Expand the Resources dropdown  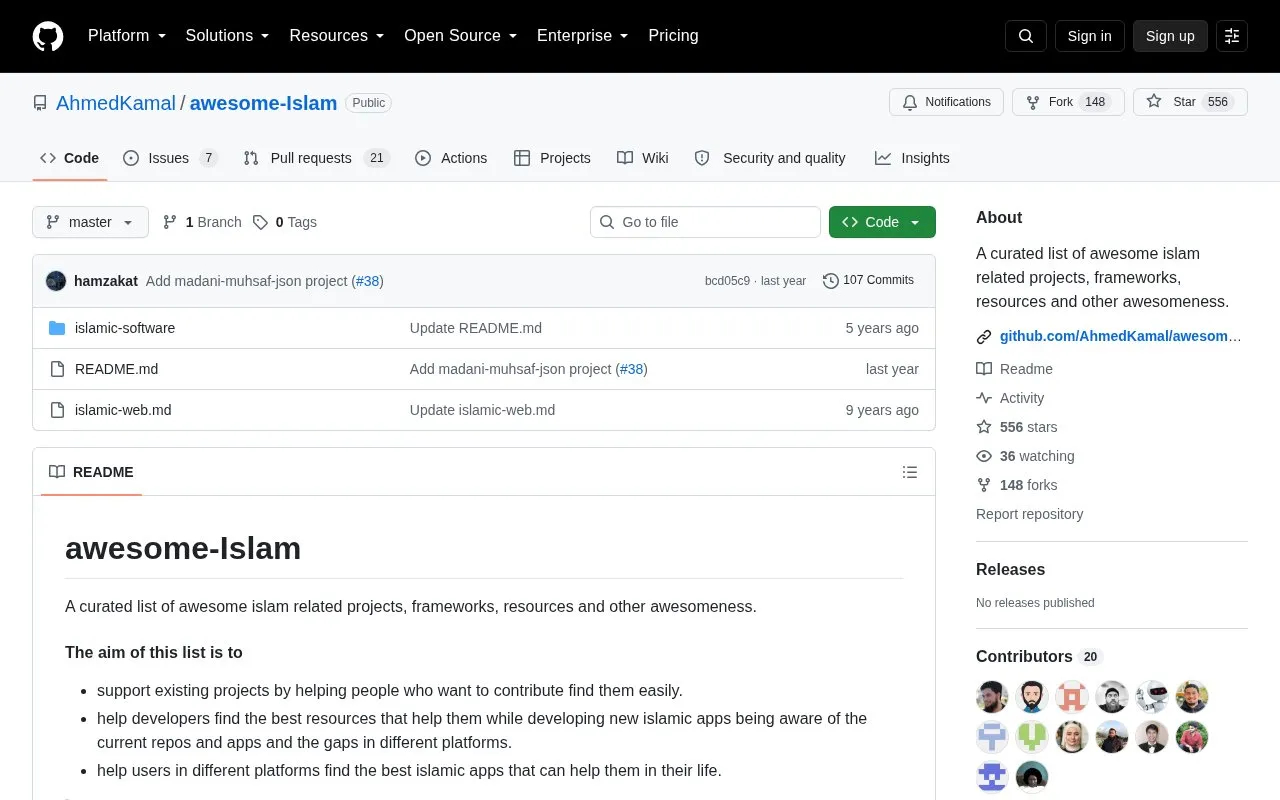[x=337, y=36]
